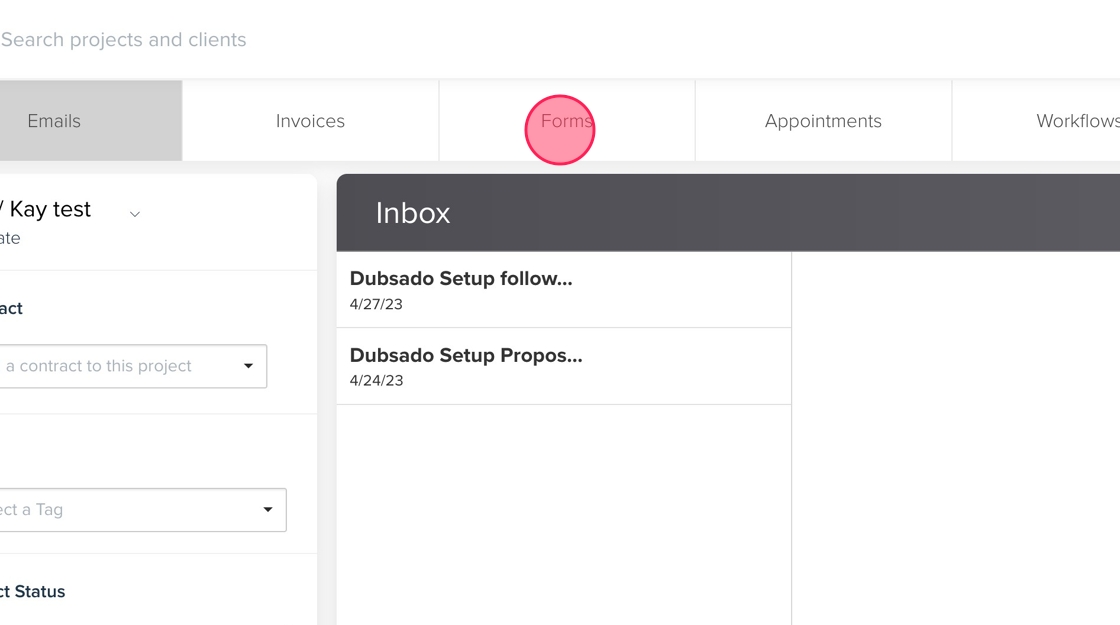Click the Project Status heading
The height and width of the screenshot is (625, 1120).
[33, 591]
